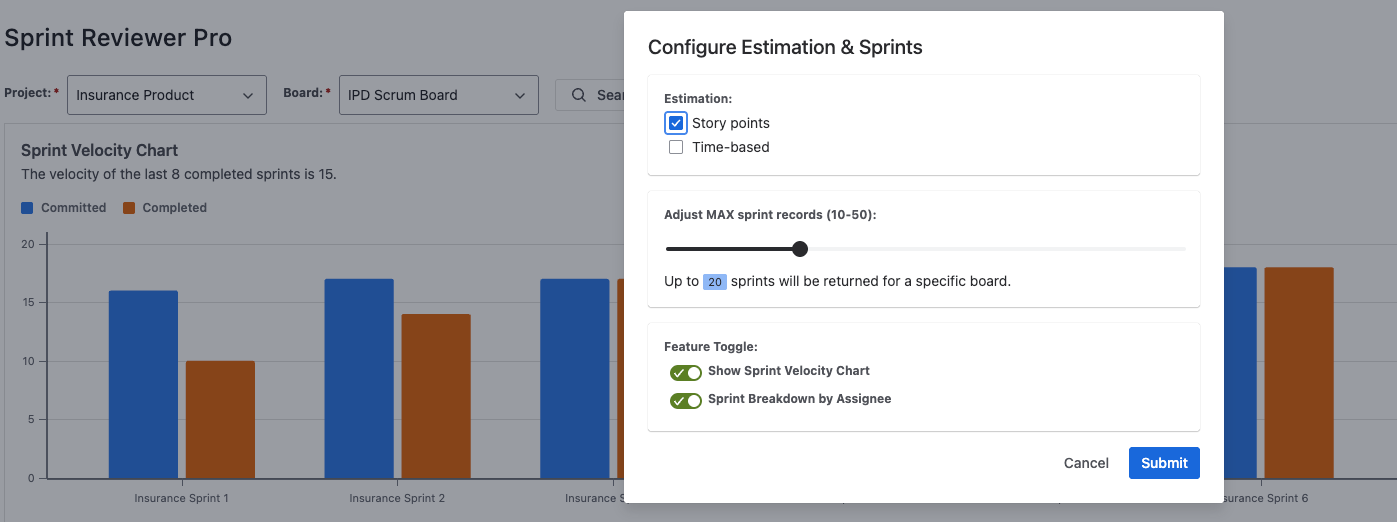The width and height of the screenshot is (1397, 522).
Task: Click the orange Completed legend square
Action: [129, 208]
